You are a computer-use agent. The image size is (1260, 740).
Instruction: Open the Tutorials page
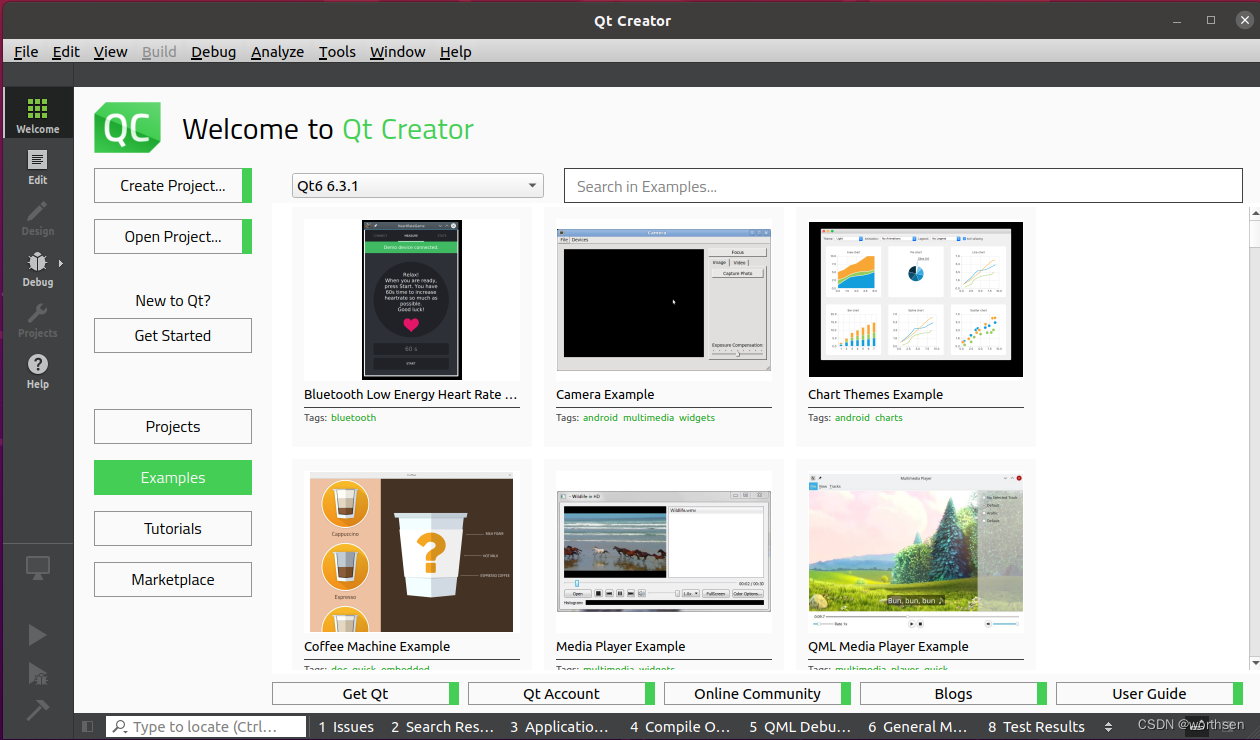point(173,529)
